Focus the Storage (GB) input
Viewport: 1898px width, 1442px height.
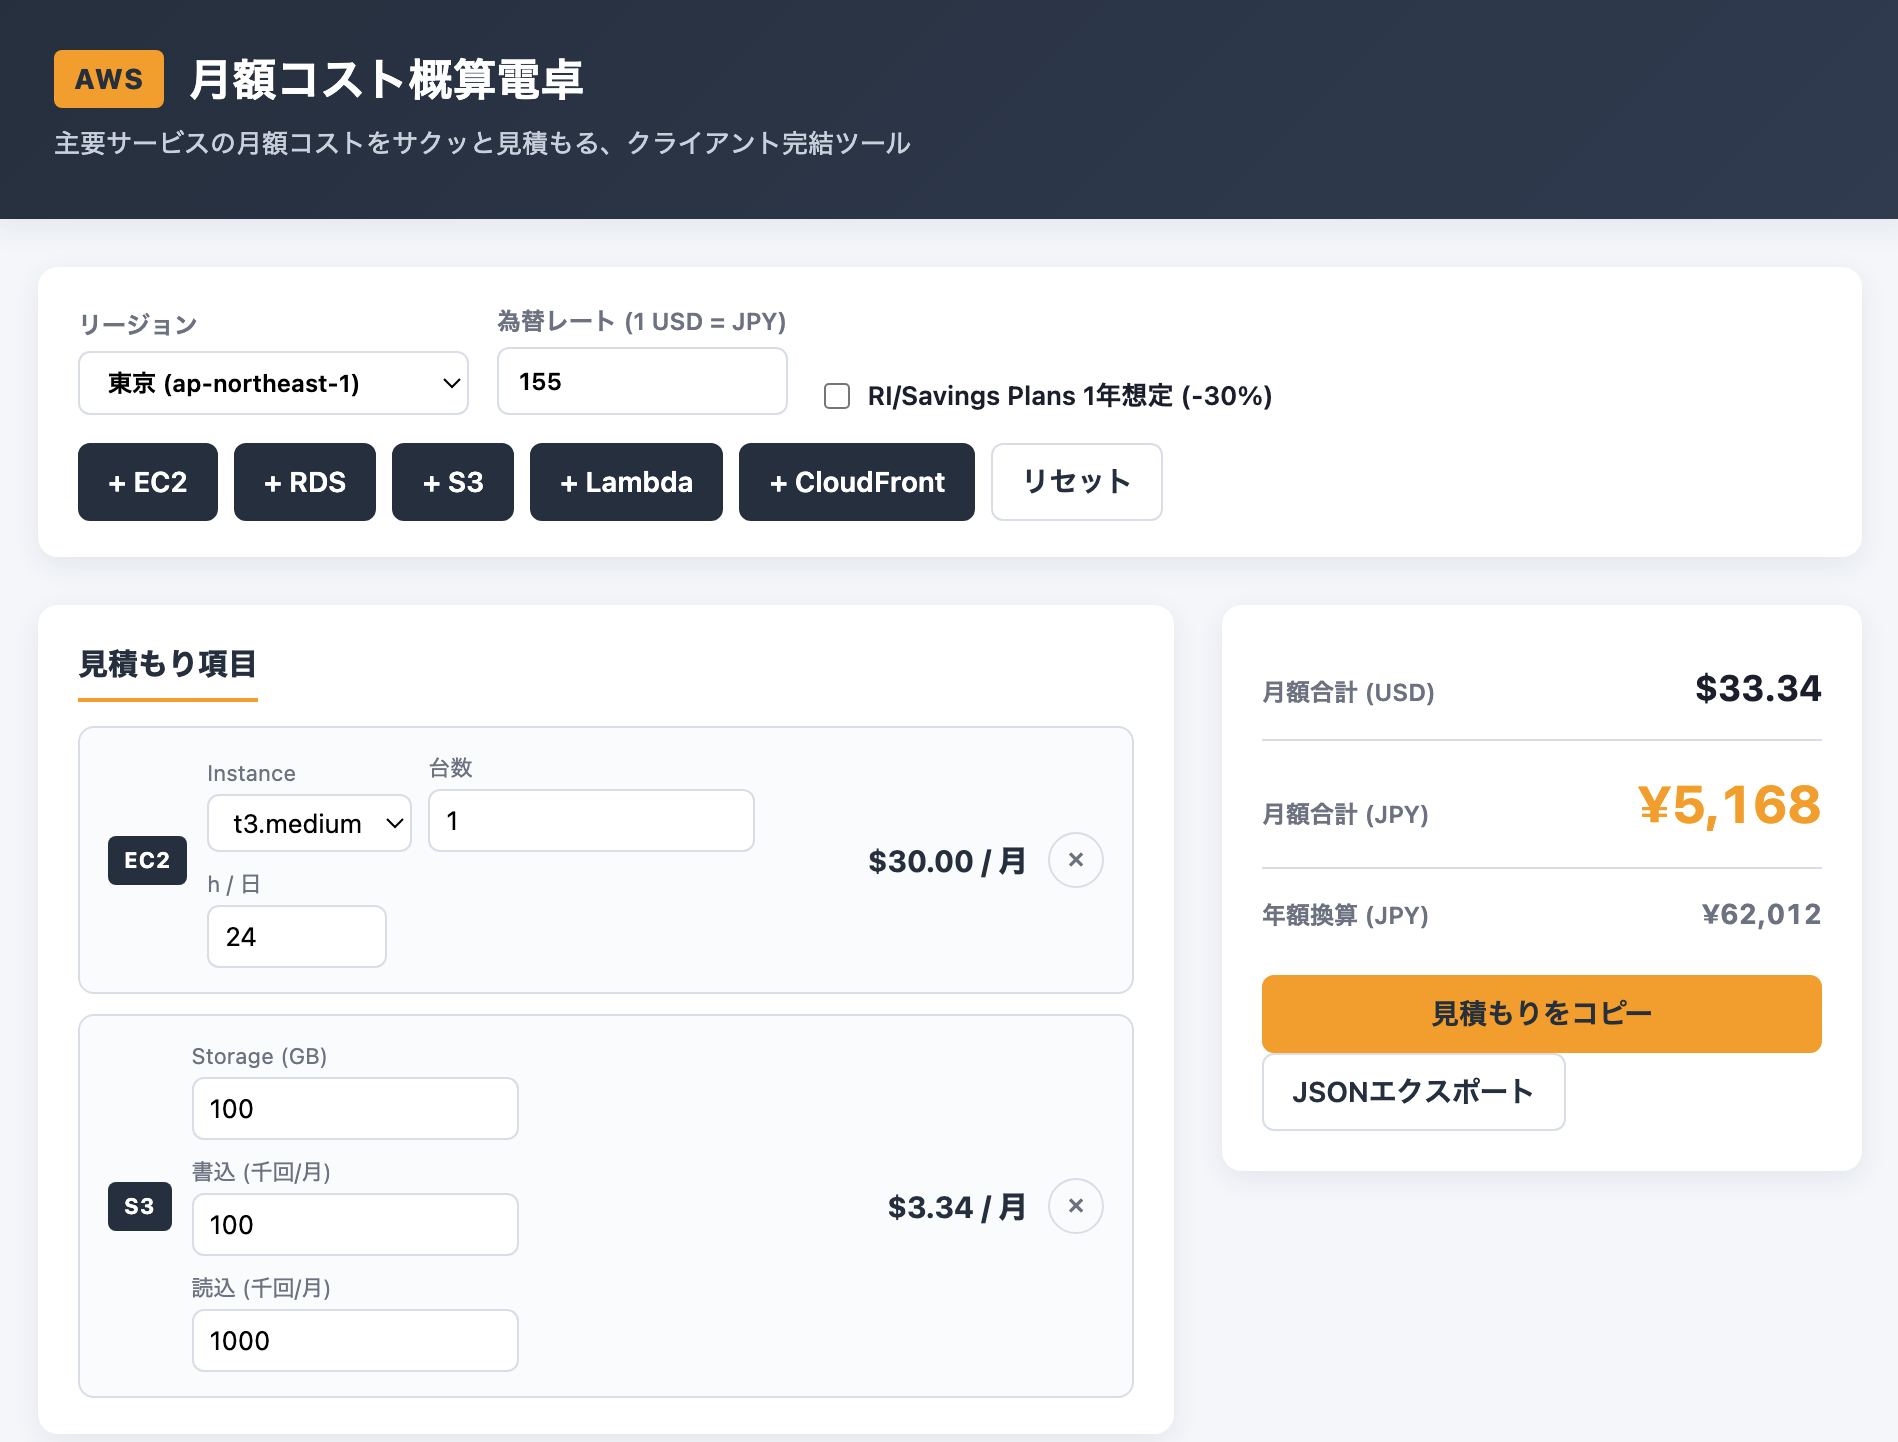(355, 1109)
